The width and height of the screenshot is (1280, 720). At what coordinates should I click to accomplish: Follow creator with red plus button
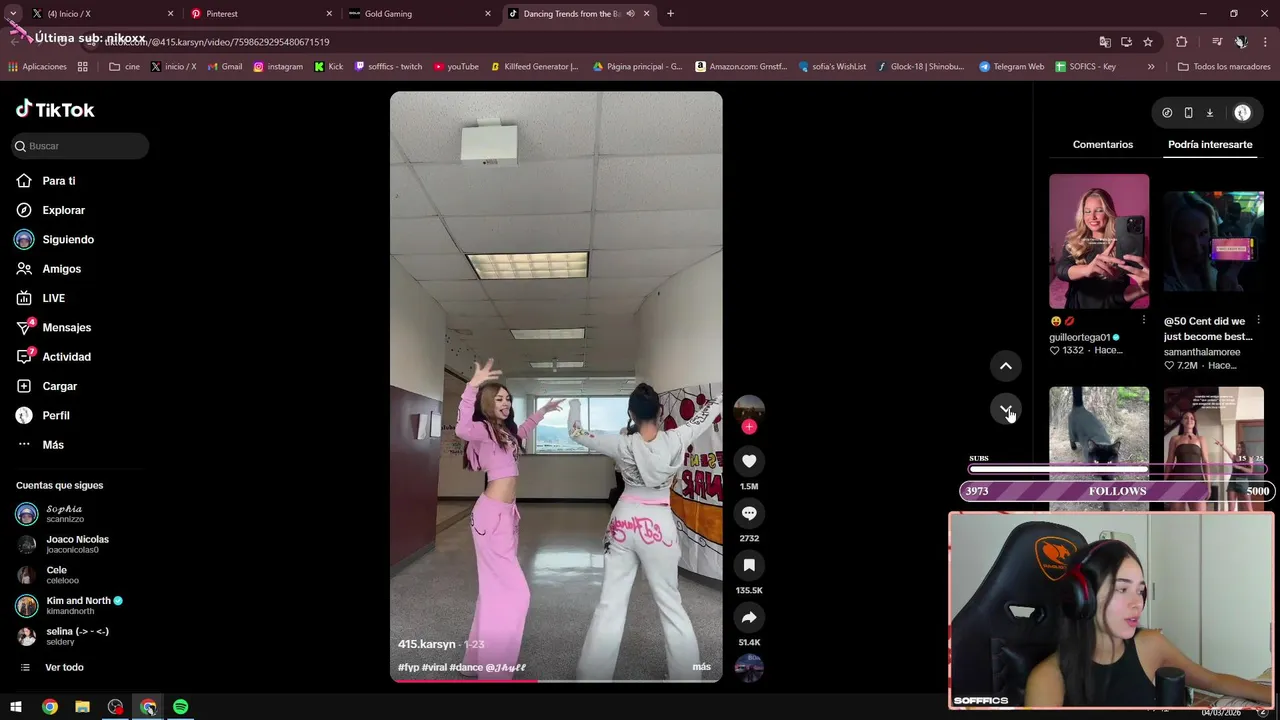click(749, 427)
